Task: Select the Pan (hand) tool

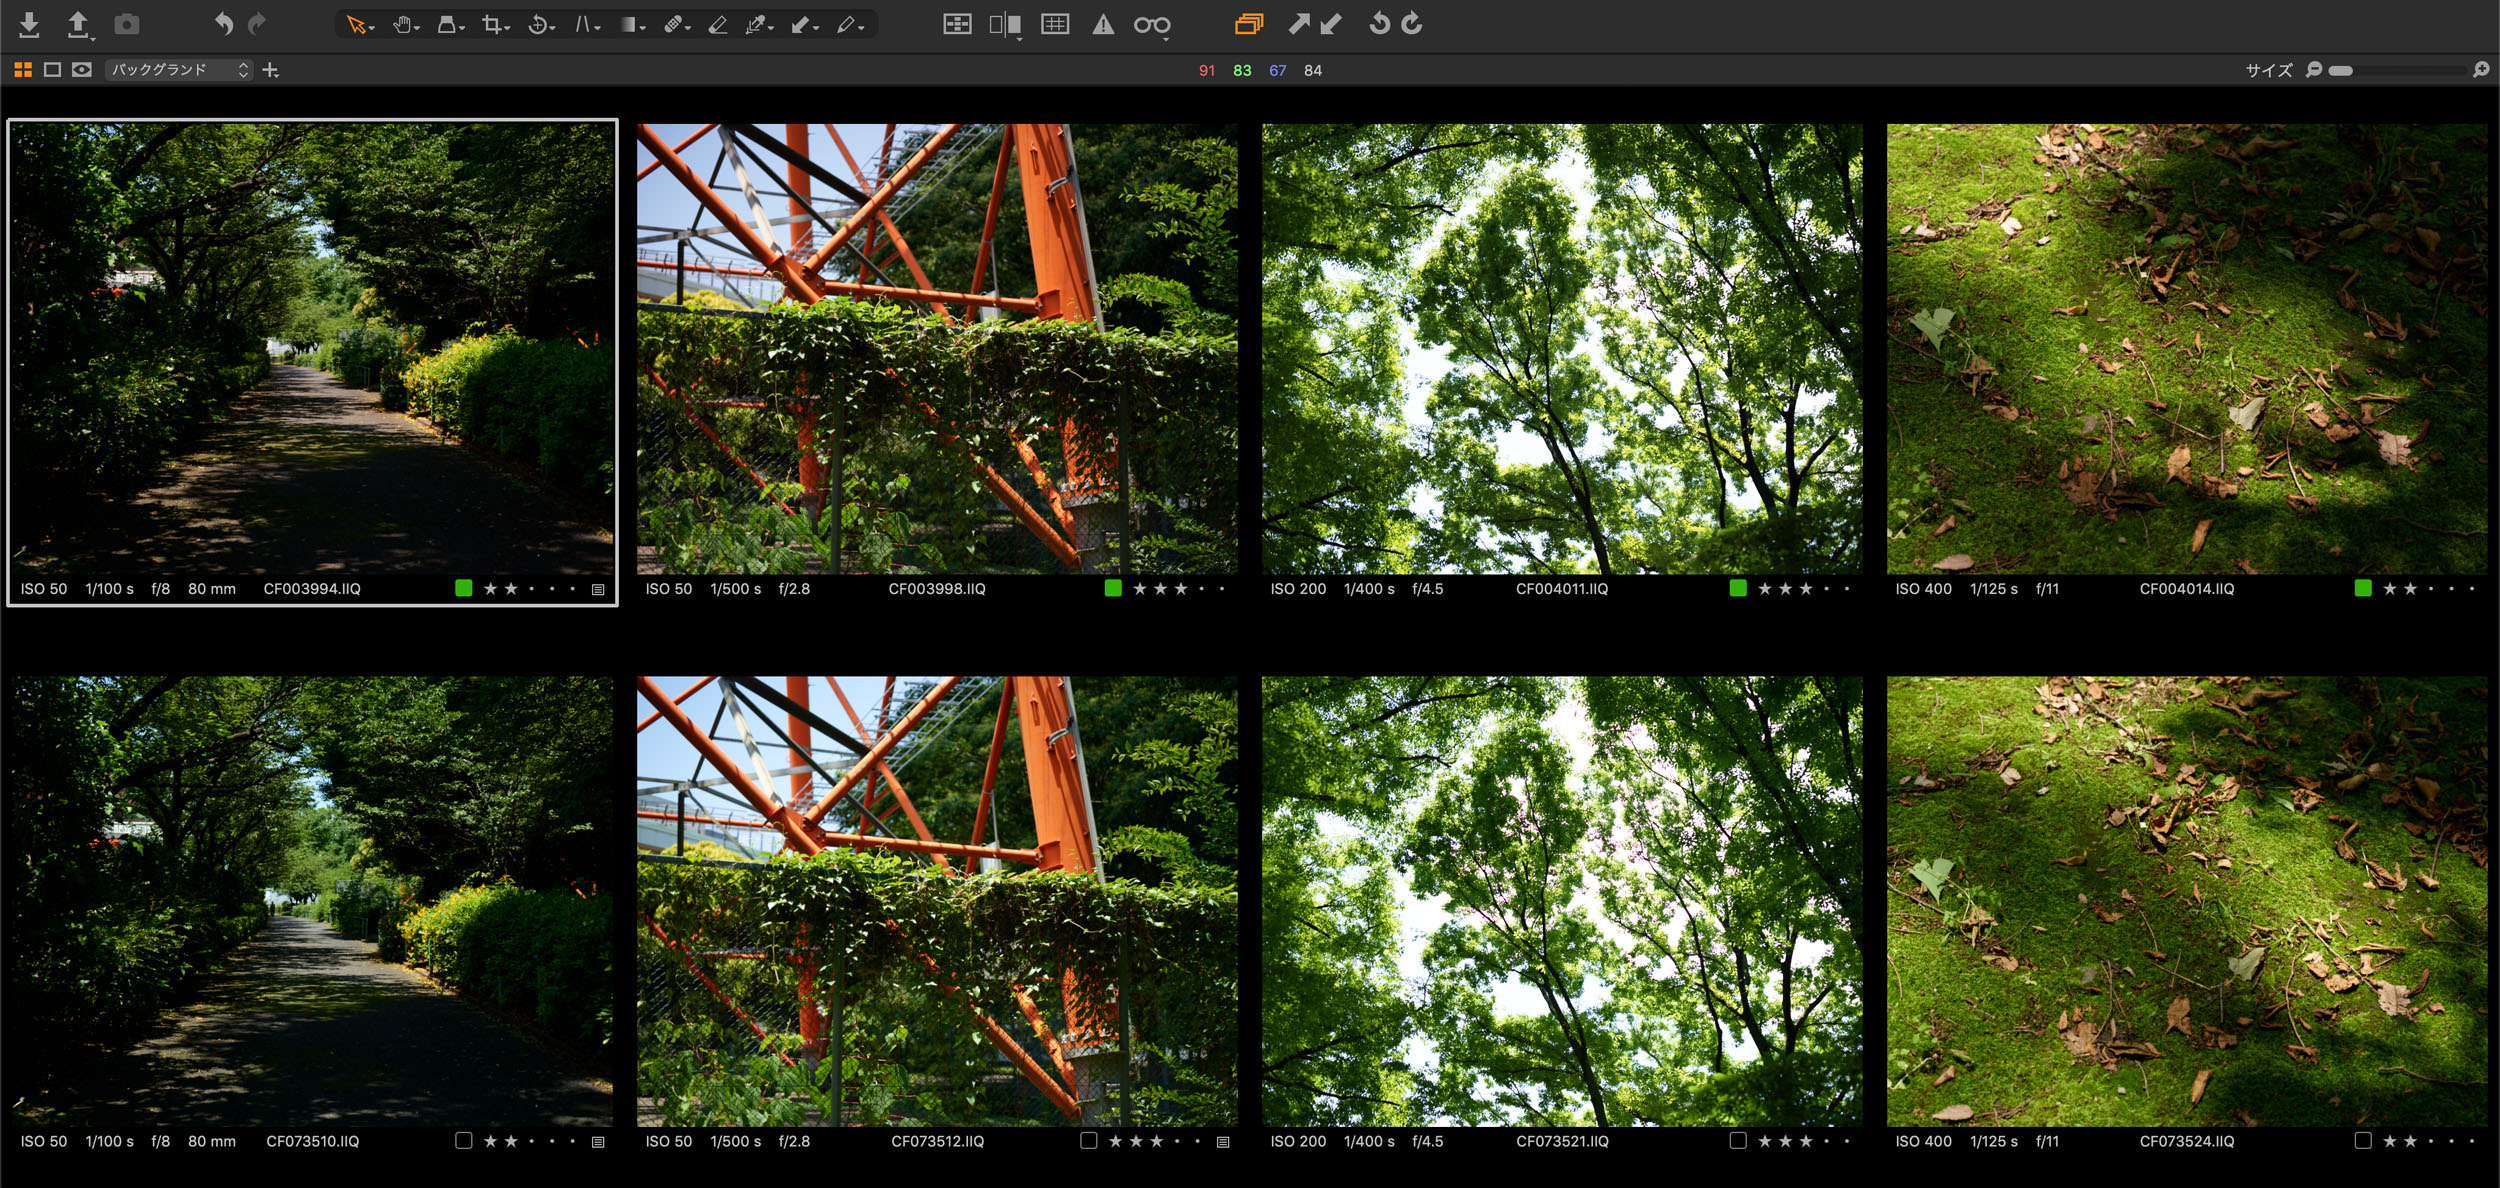Action: point(404,25)
